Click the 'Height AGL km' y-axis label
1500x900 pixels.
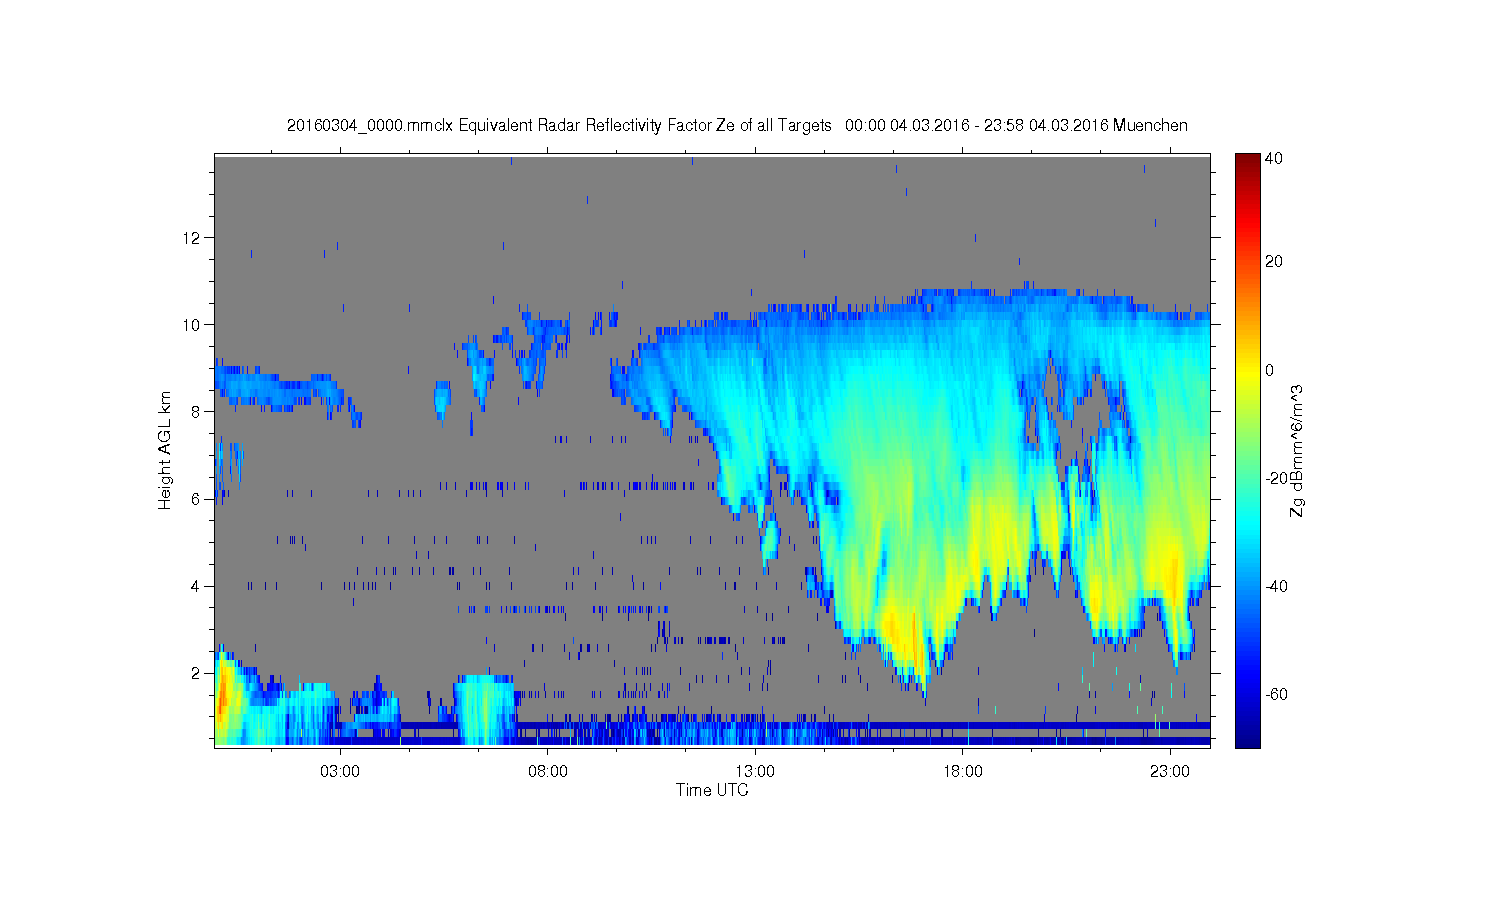[165, 450]
